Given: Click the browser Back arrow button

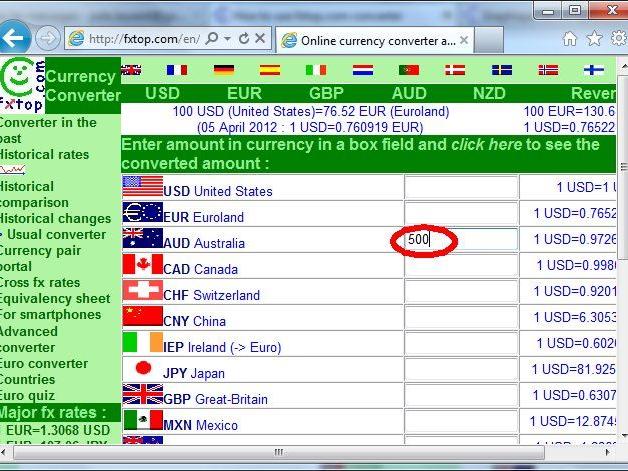Looking at the screenshot, I should click(14, 39).
